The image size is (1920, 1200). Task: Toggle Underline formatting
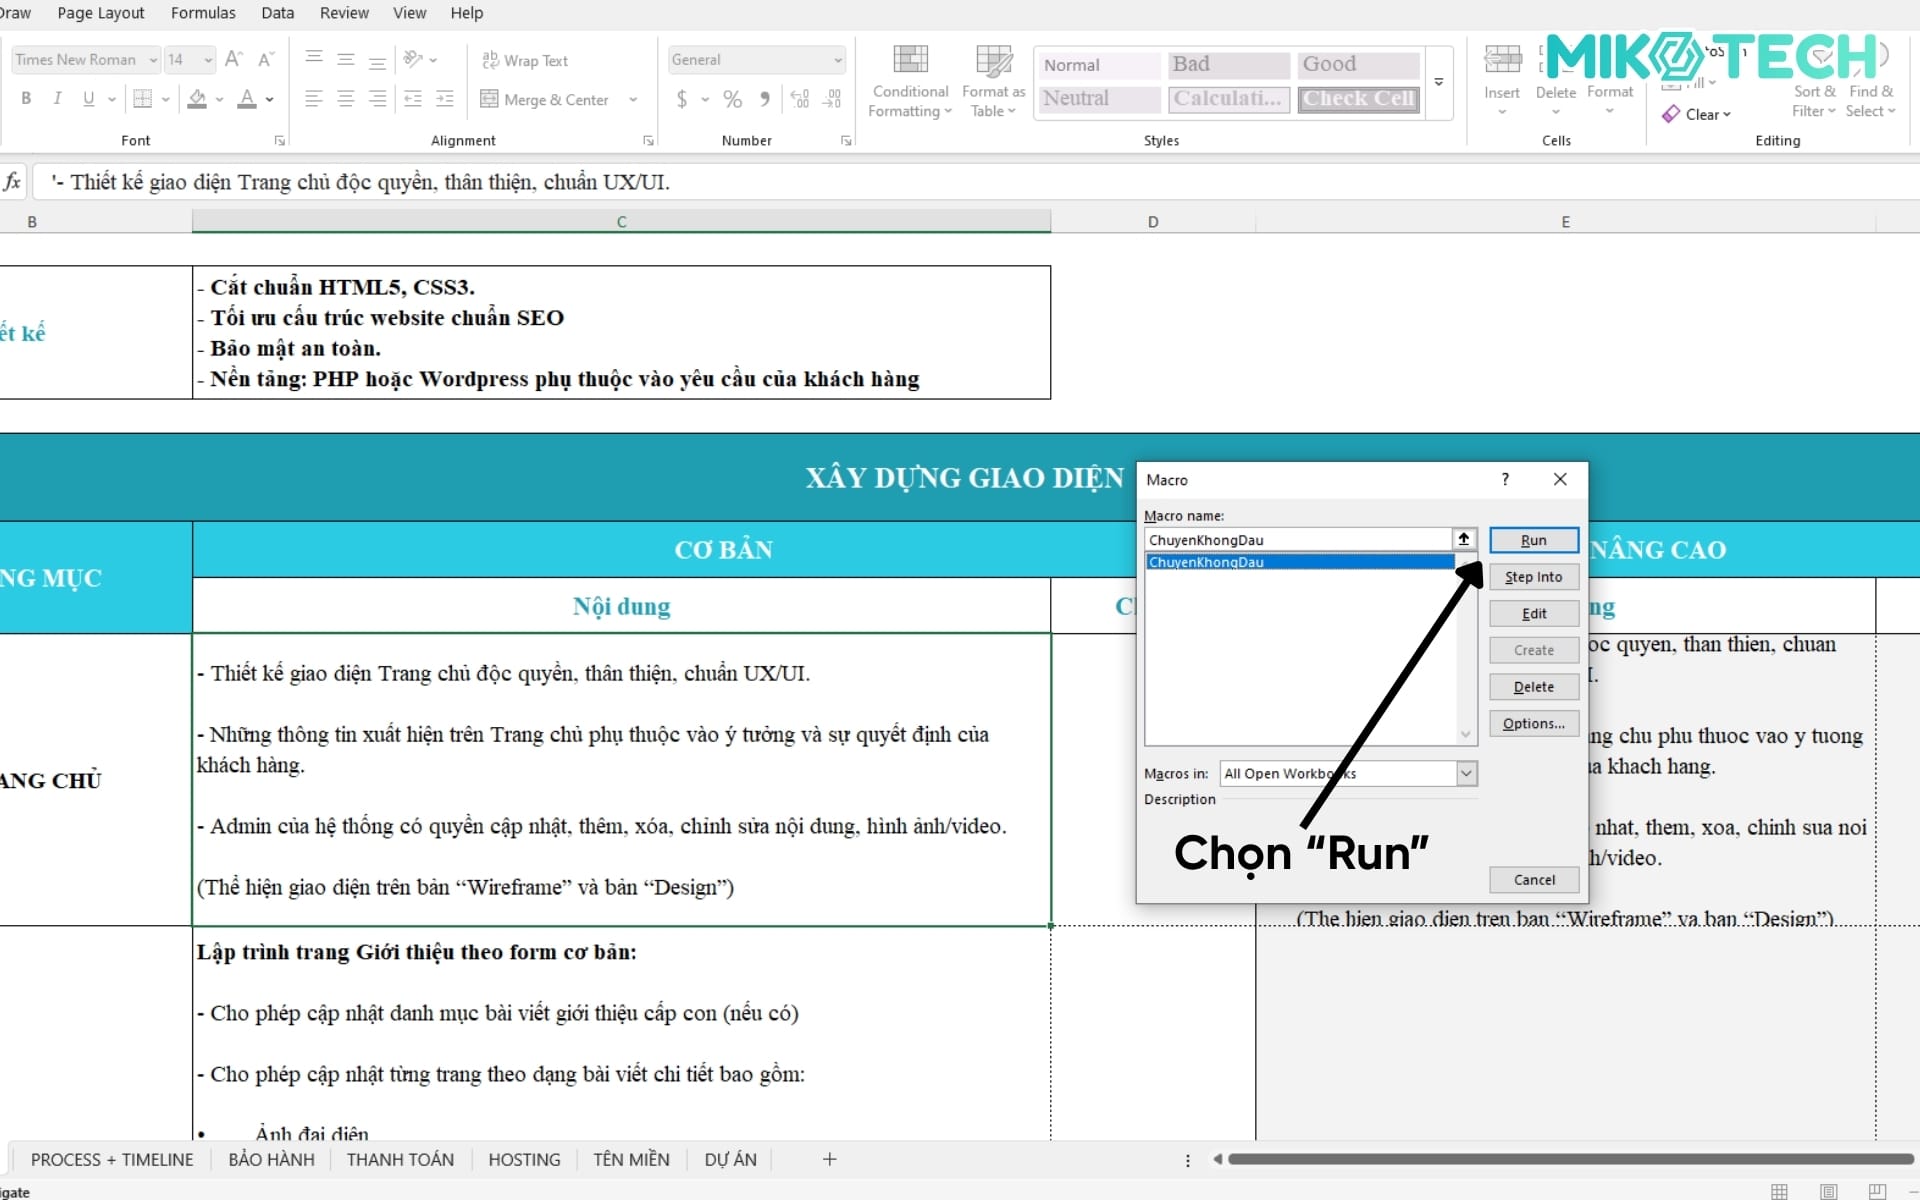pyautogui.click(x=89, y=99)
